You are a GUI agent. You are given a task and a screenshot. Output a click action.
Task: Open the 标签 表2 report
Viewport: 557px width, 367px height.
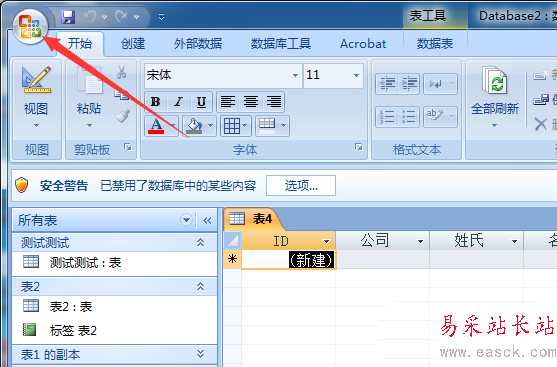114,330
